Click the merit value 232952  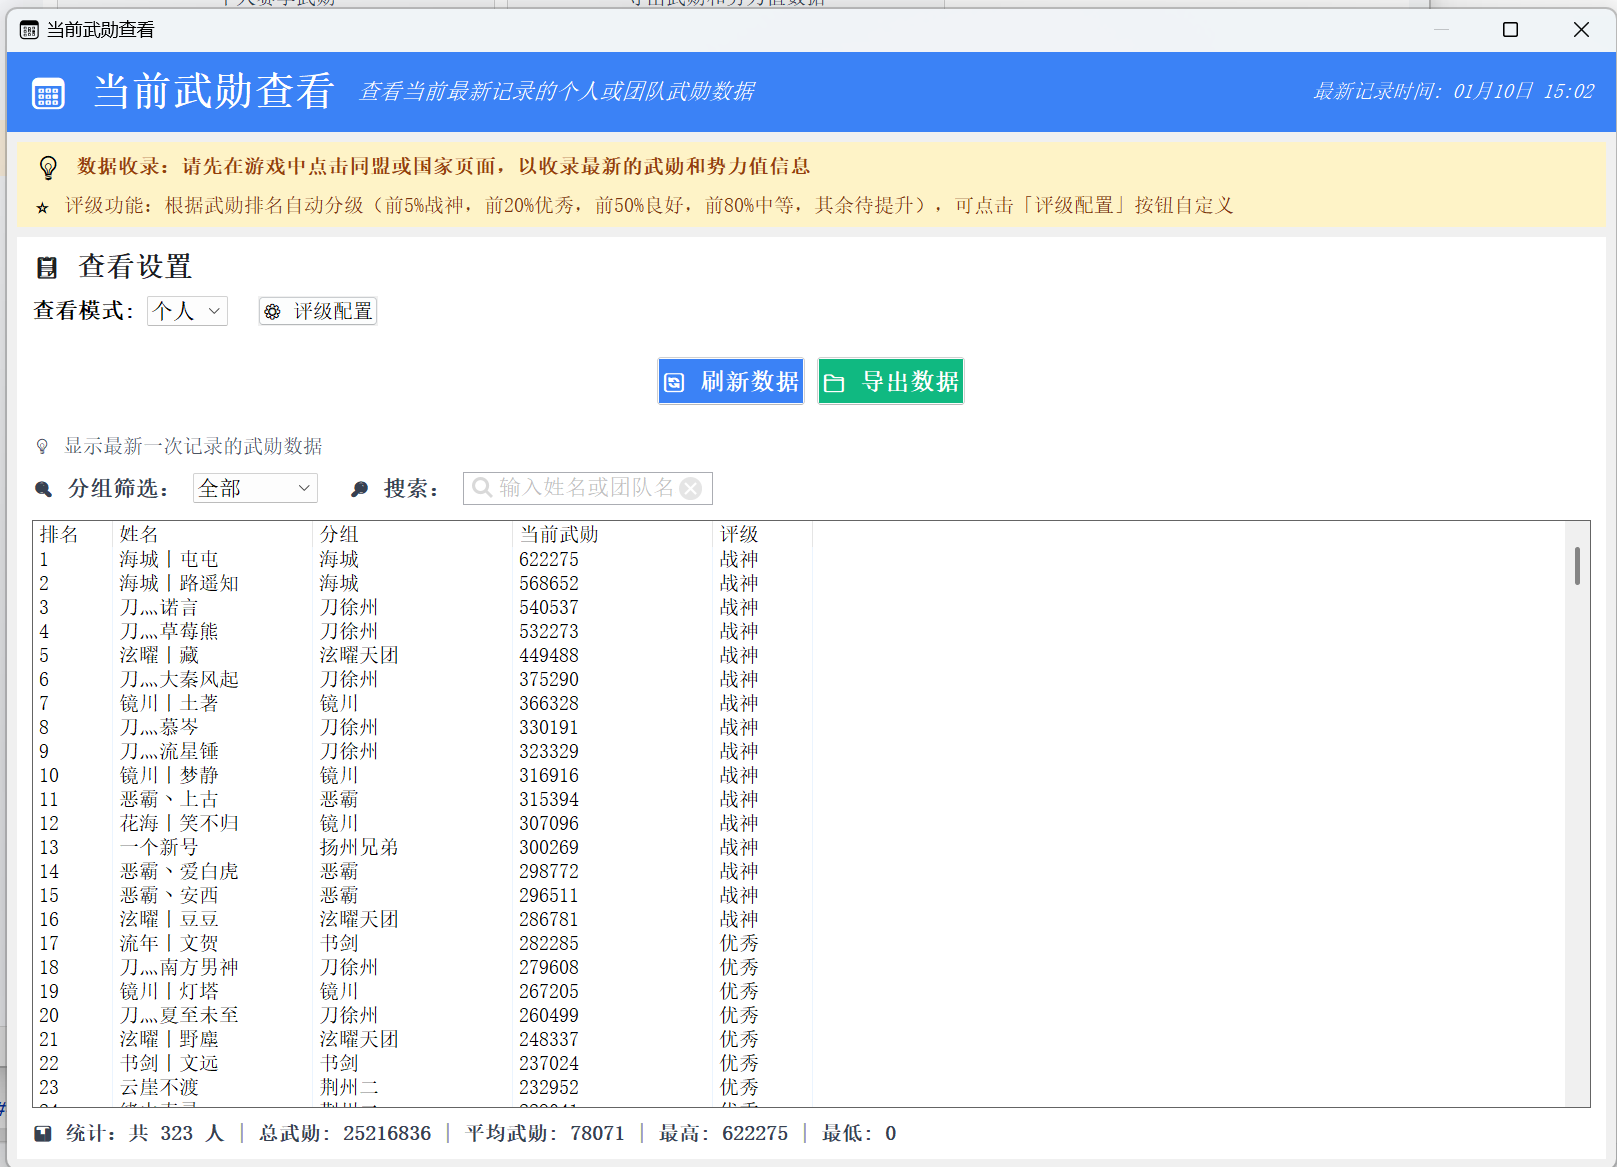pos(549,1087)
